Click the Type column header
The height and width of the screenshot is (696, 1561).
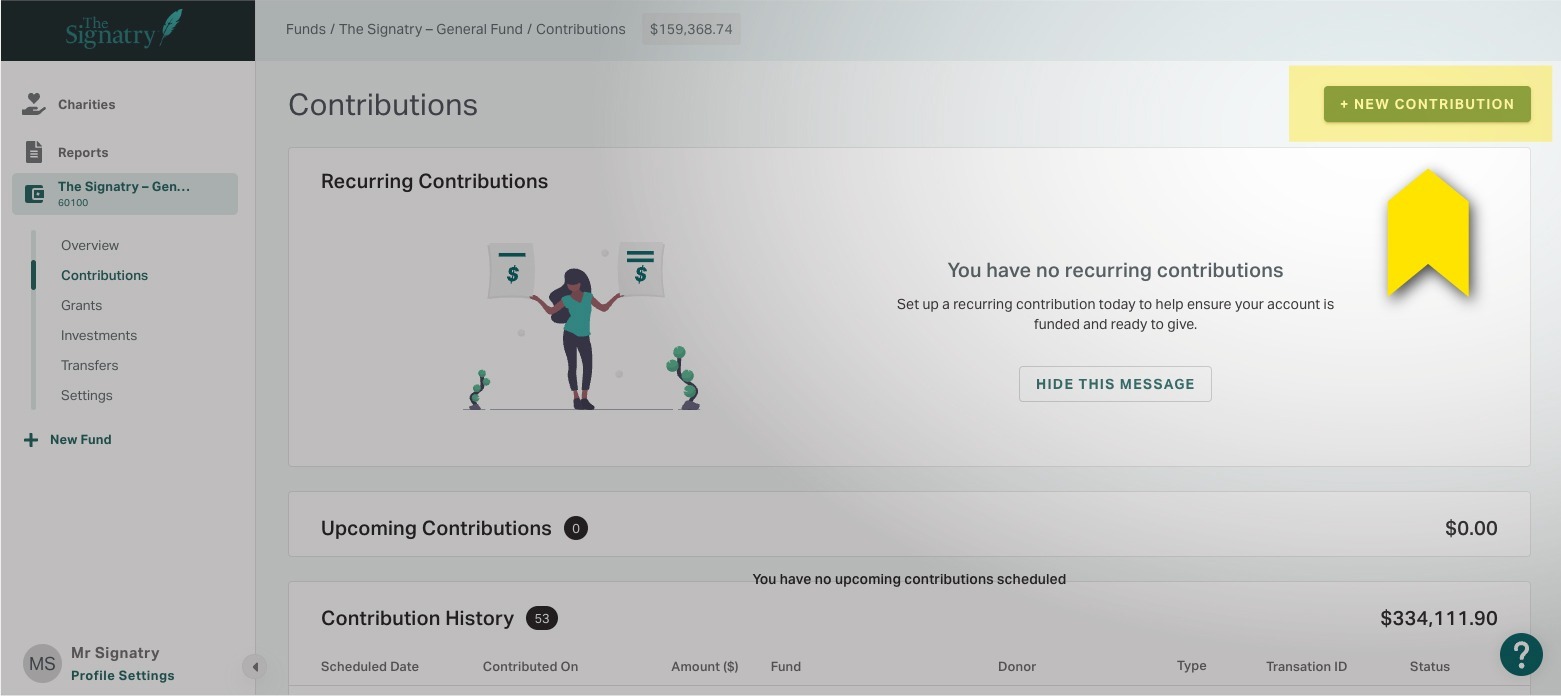pyautogui.click(x=1192, y=666)
